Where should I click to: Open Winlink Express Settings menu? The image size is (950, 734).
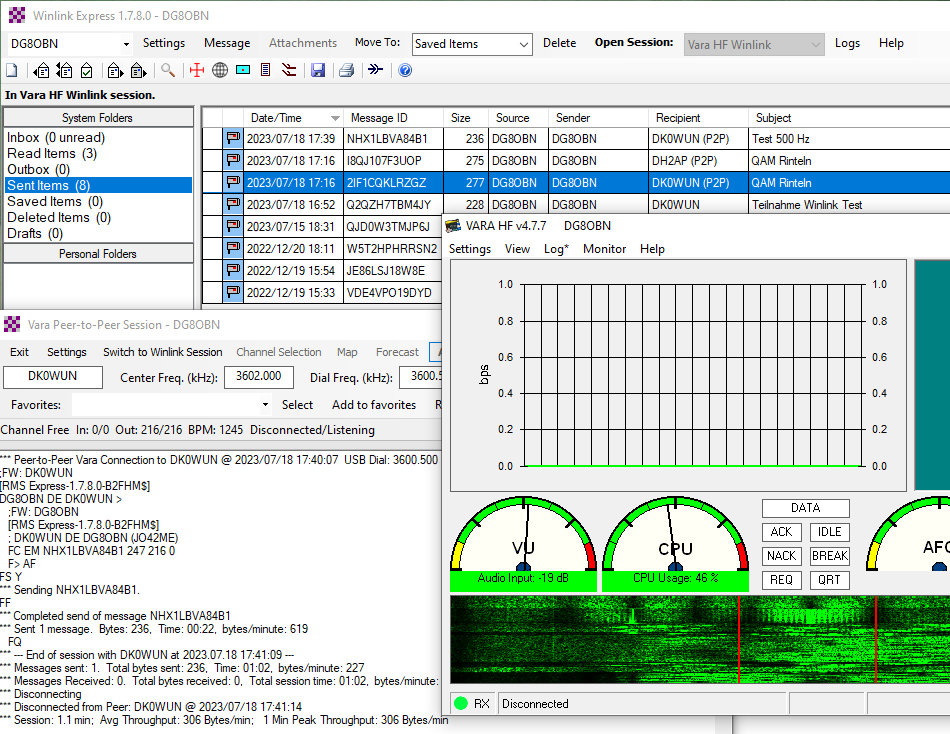164,43
